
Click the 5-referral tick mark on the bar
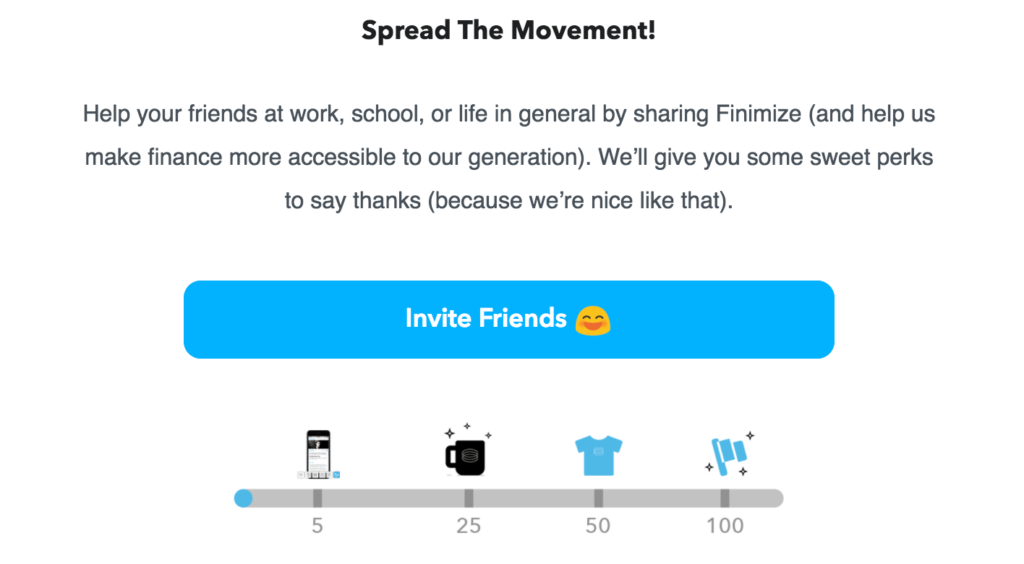317,498
